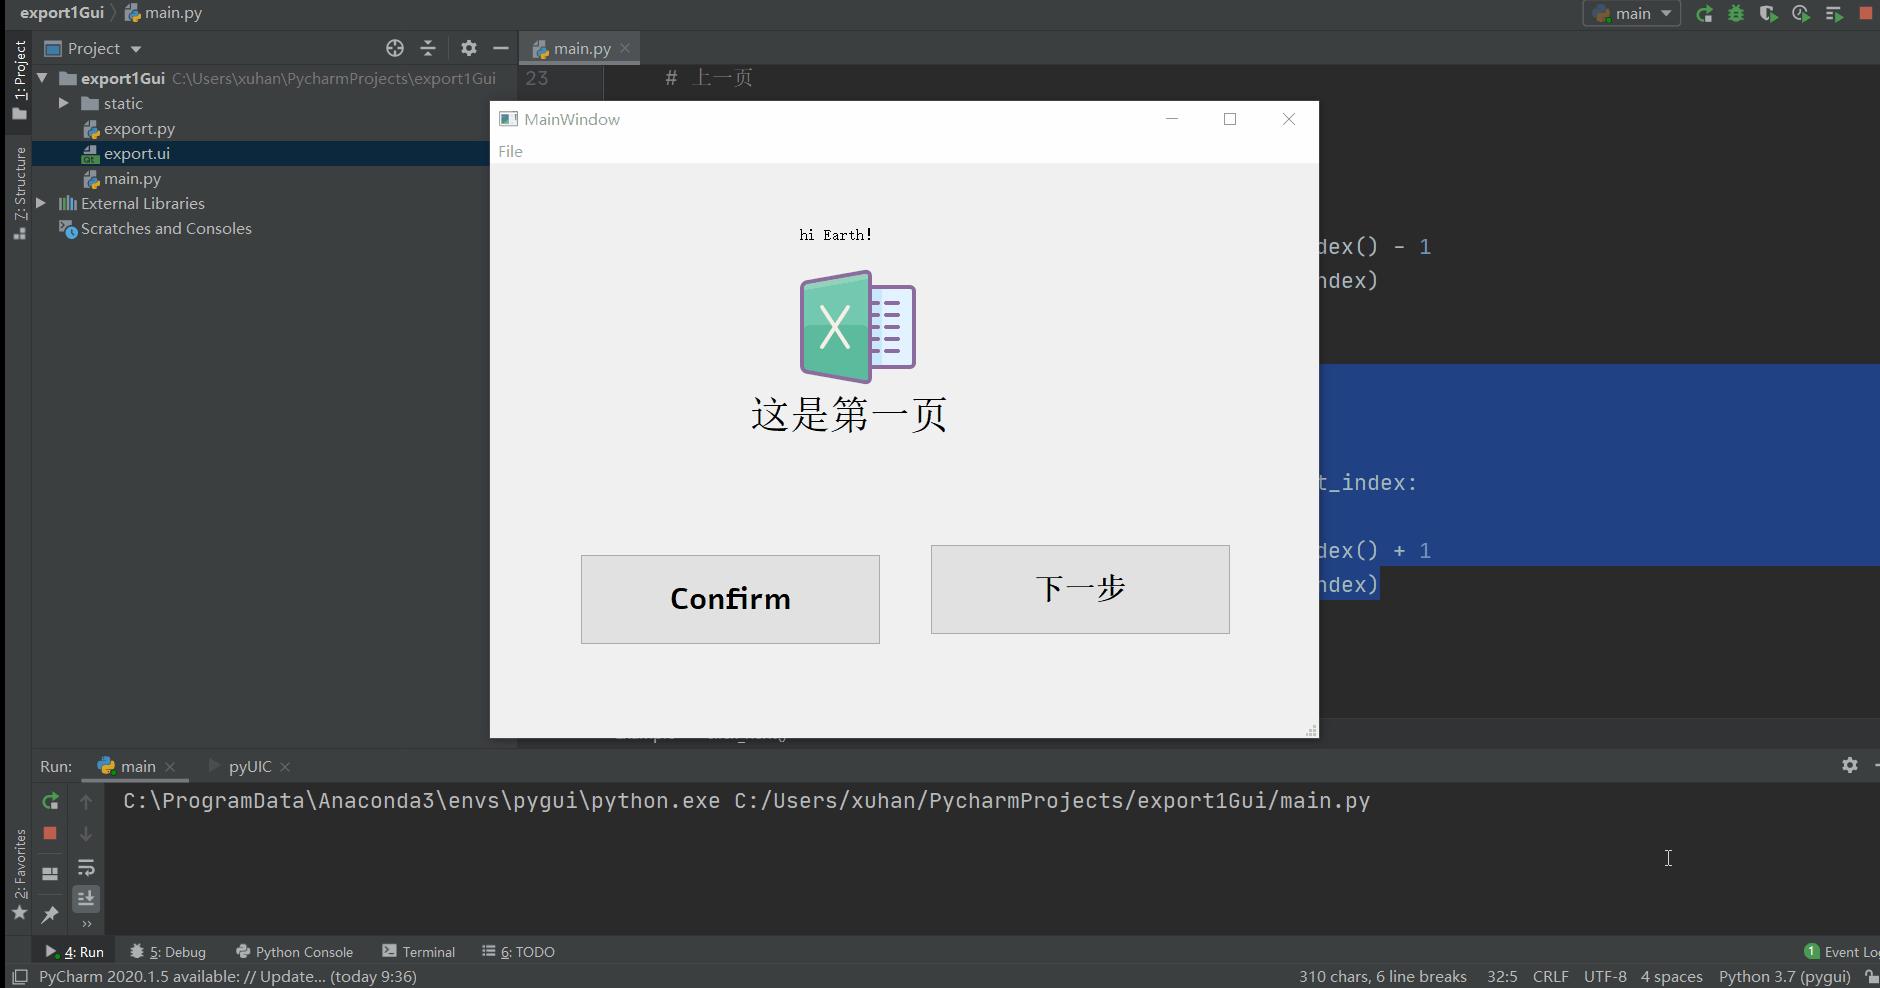
Task: Pin the Run tool window
Action: pos(48,915)
